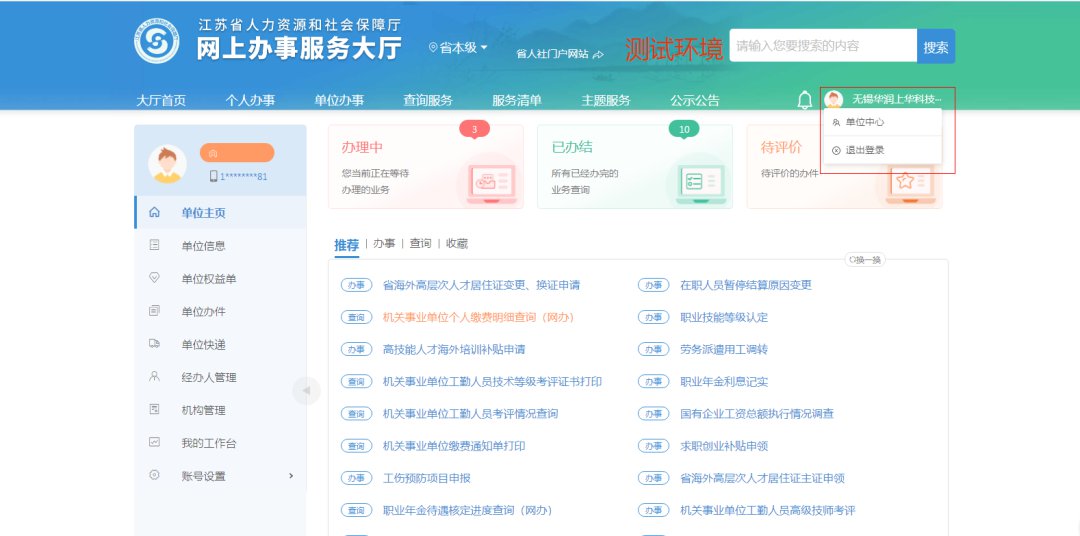This screenshot has width=1080, height=536.
Task: Click the 单位快递 delivery truck icon
Action: click(154, 344)
